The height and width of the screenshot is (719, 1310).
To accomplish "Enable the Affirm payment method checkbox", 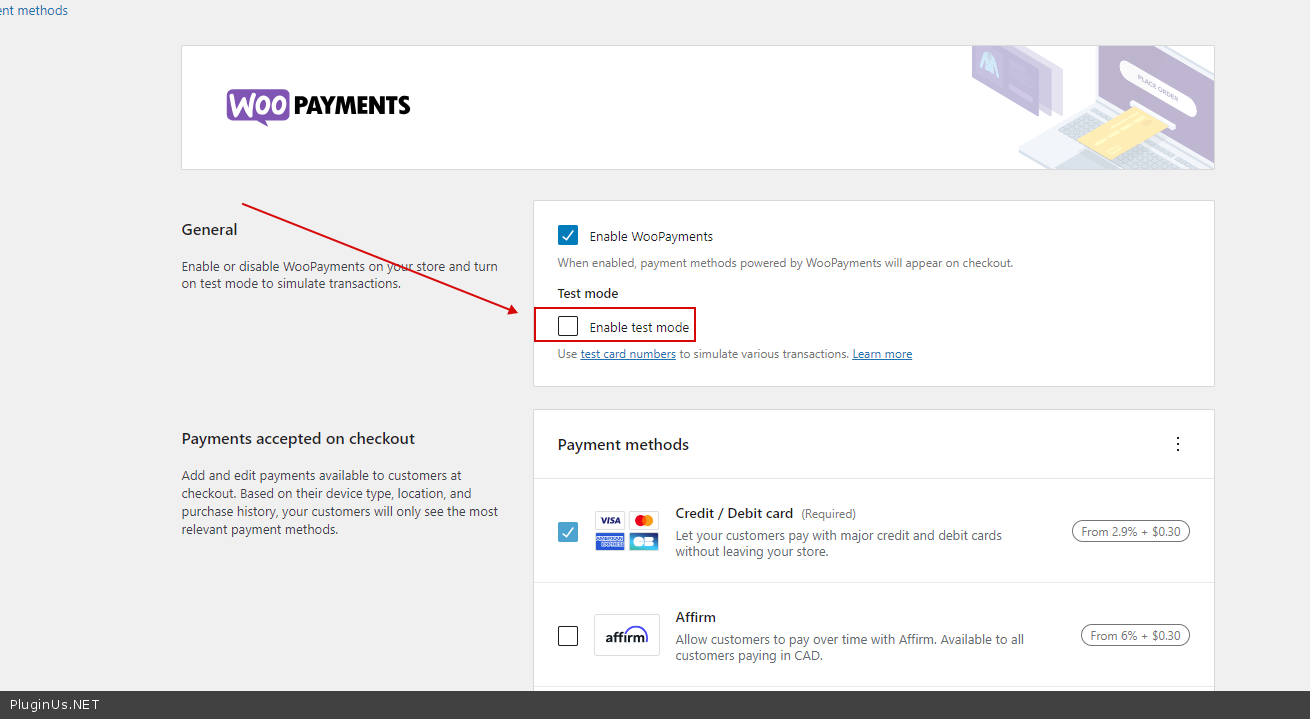I will tap(568, 636).
